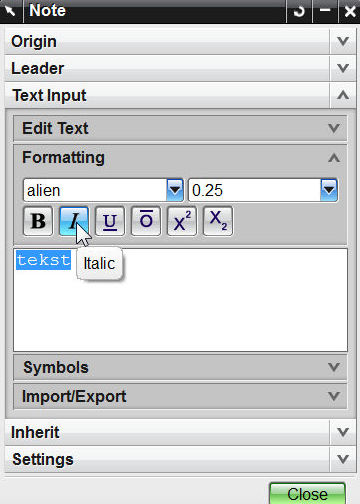
Task: Toggle Bold formatting button
Action: coord(38,221)
